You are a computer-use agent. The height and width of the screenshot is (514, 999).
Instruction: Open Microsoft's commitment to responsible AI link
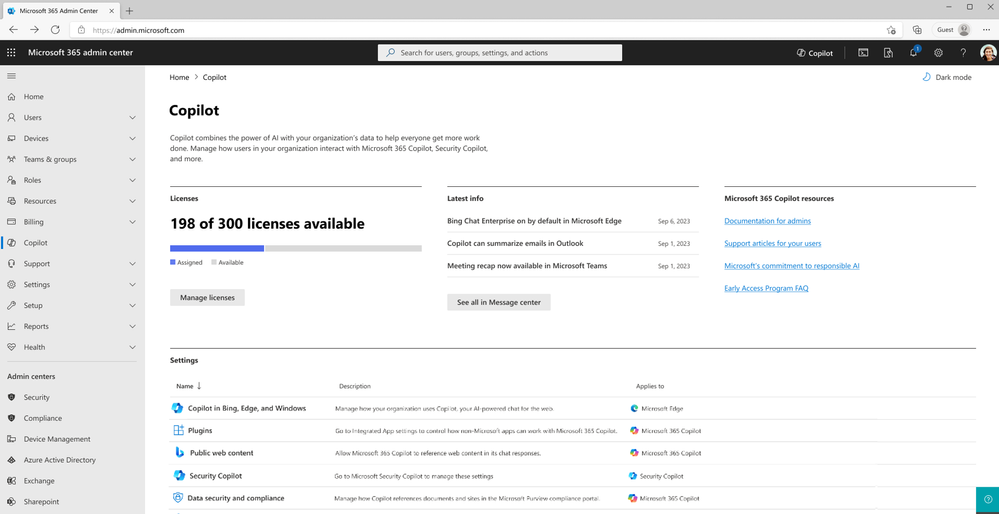click(x=791, y=266)
